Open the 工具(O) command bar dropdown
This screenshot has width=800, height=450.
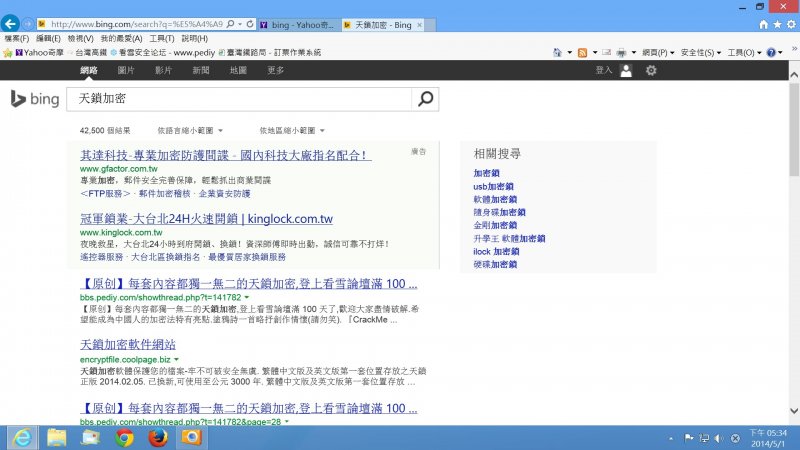744,52
